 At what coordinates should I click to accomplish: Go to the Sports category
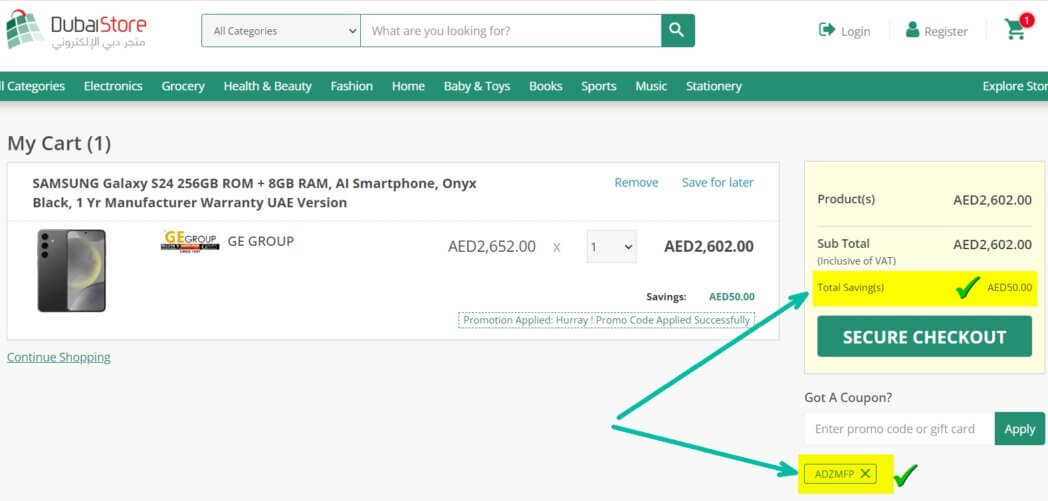(x=598, y=86)
